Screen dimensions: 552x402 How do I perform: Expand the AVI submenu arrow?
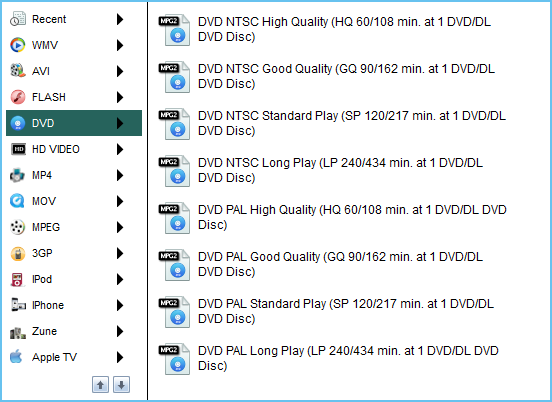click(120, 71)
